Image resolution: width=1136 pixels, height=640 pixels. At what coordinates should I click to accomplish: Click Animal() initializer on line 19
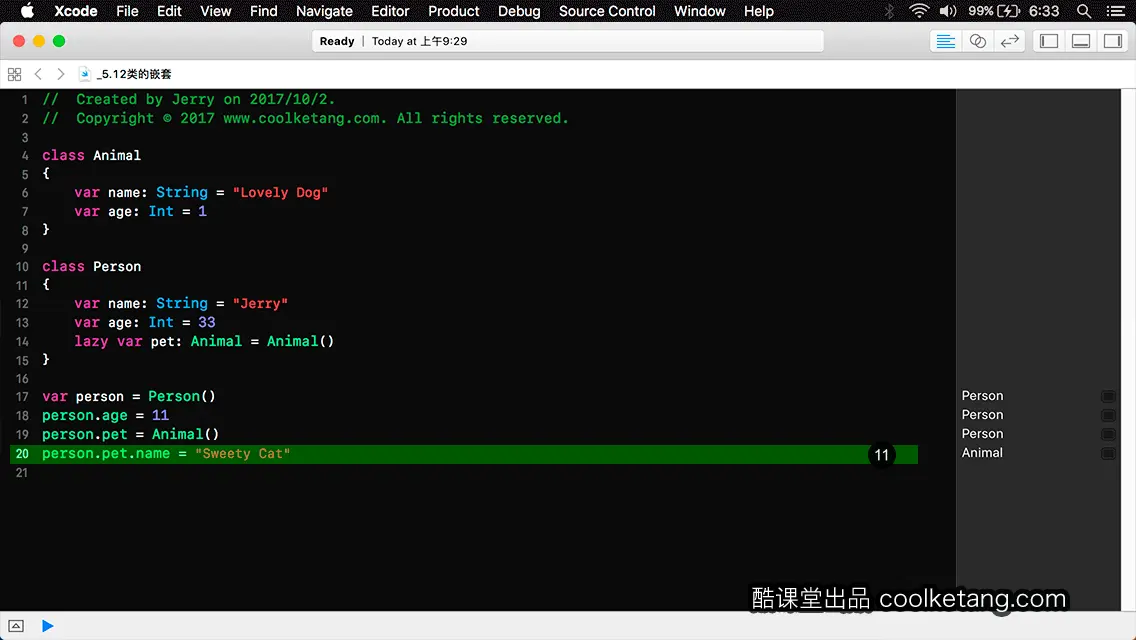[185, 434]
